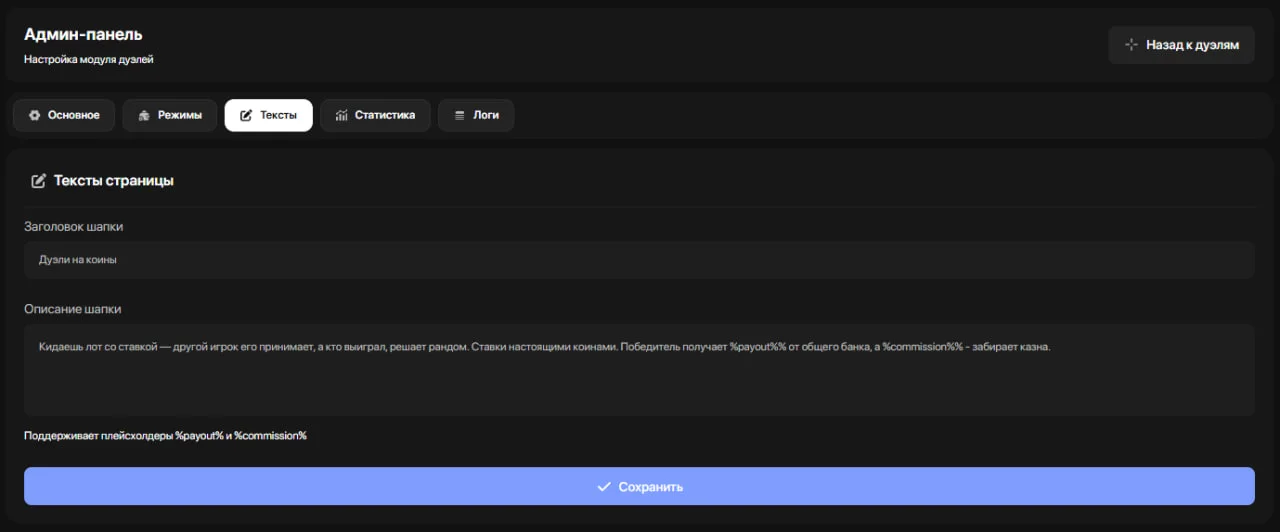Click the gear icon on Основное
The height and width of the screenshot is (532, 1280).
[x=35, y=115]
